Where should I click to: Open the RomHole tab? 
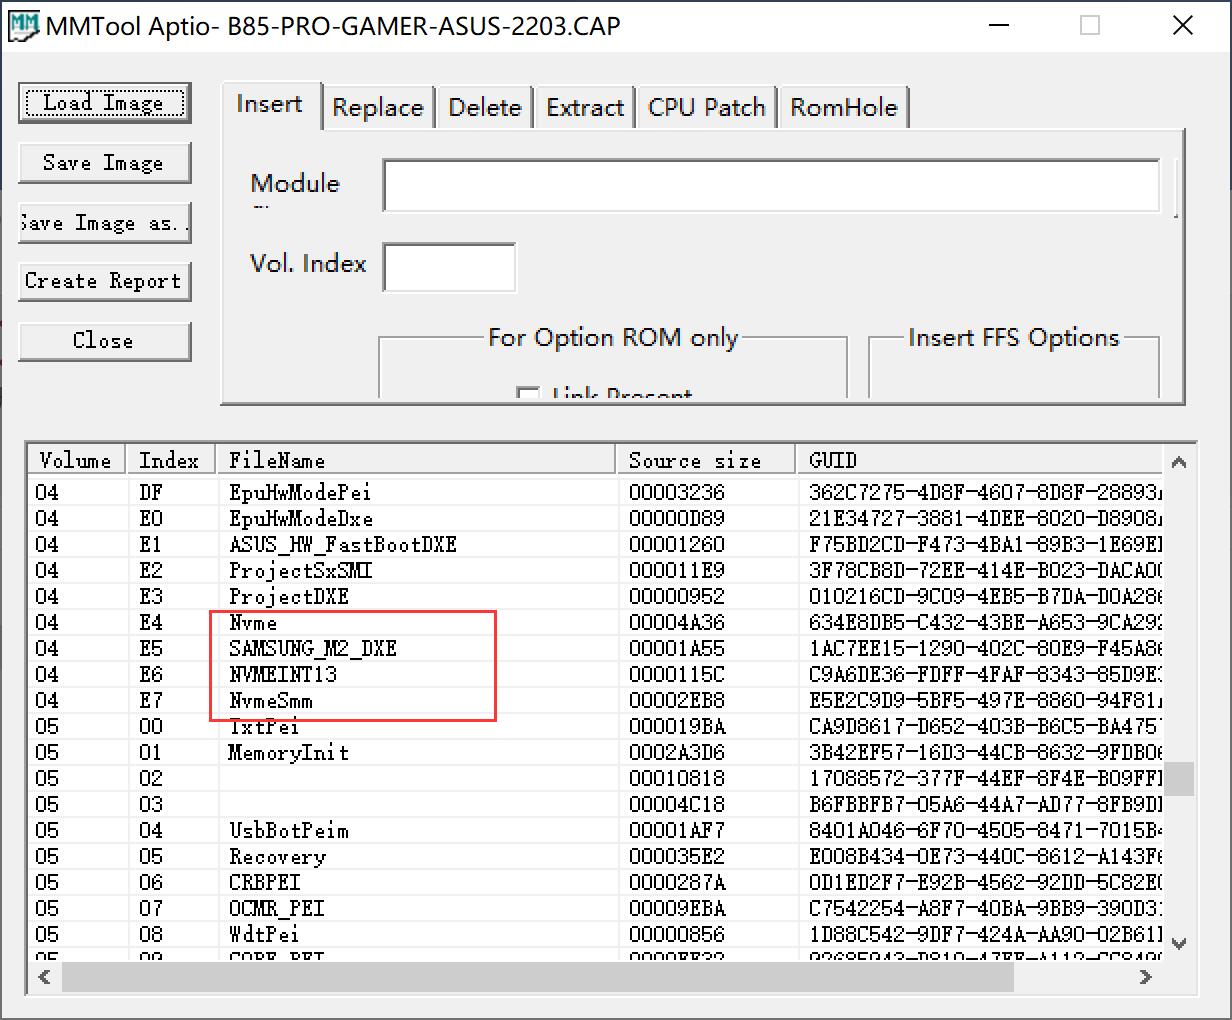(x=843, y=108)
